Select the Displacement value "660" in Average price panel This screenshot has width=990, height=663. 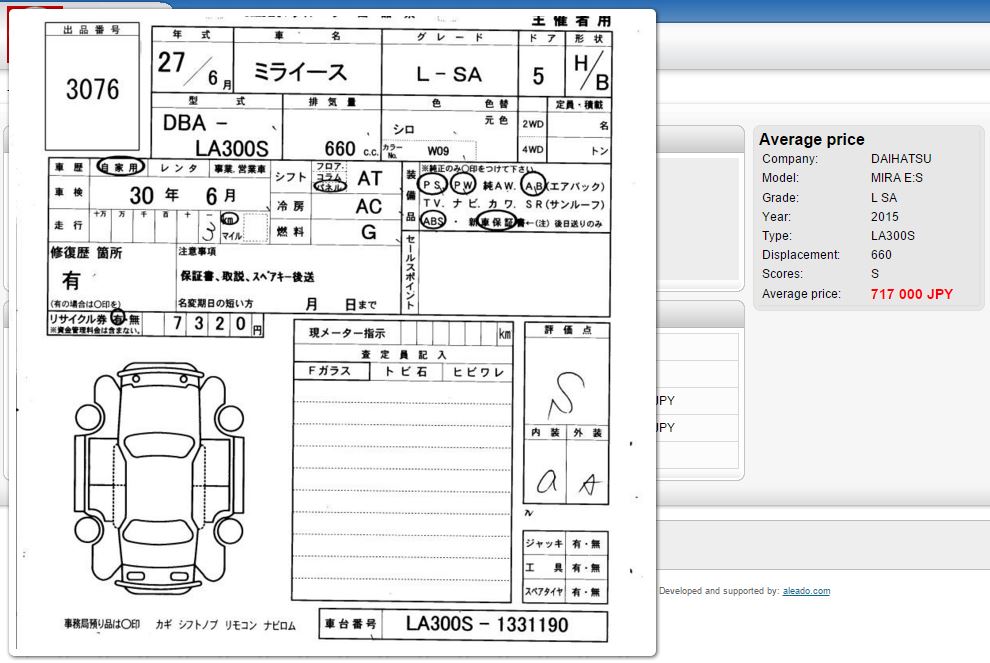pyautogui.click(x=881, y=254)
